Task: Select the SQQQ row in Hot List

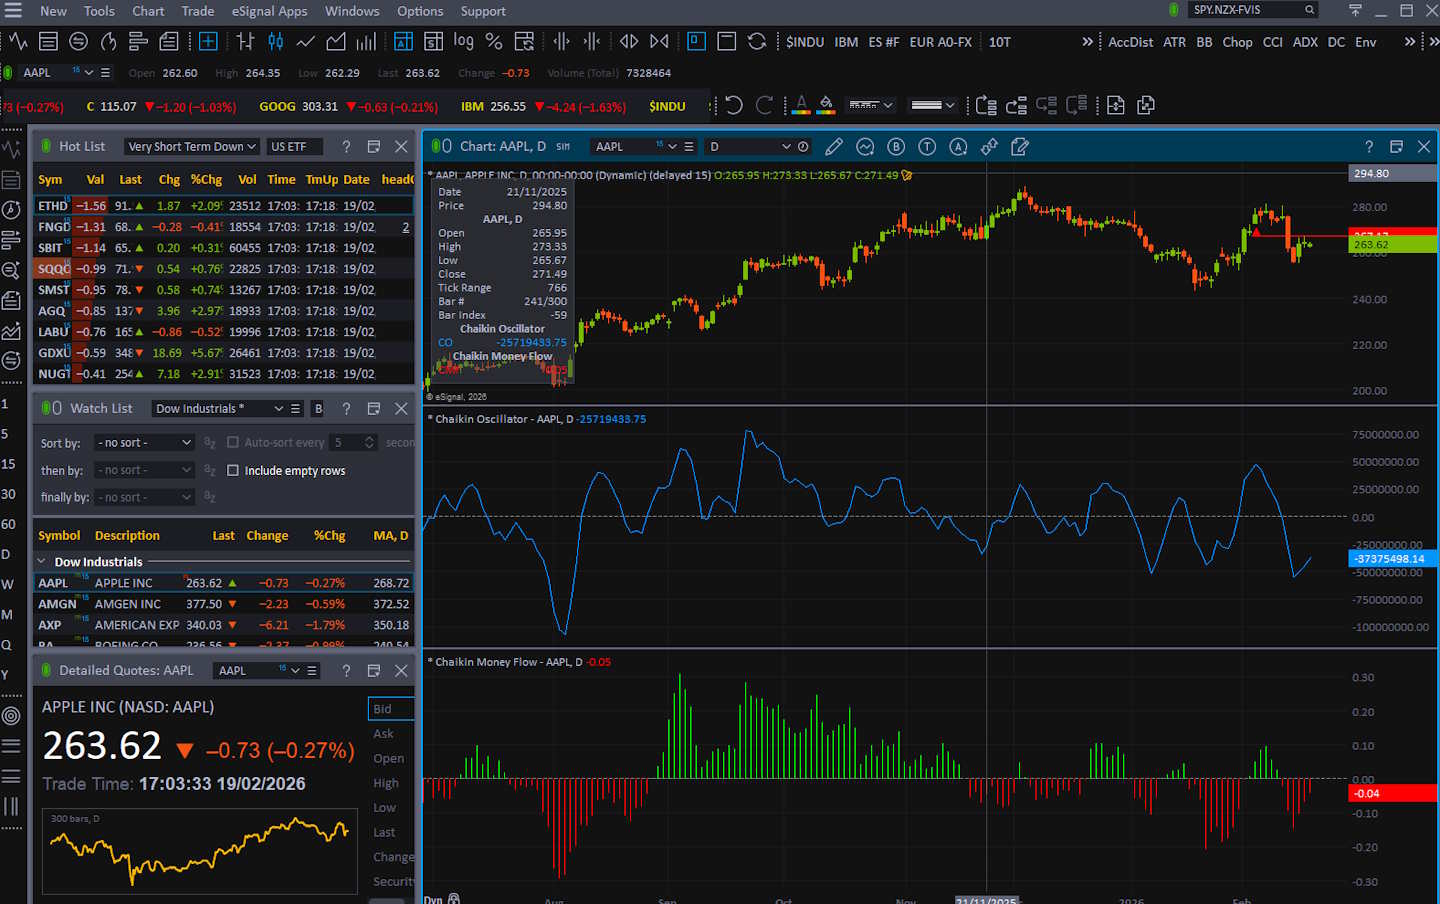Action: coord(223,269)
